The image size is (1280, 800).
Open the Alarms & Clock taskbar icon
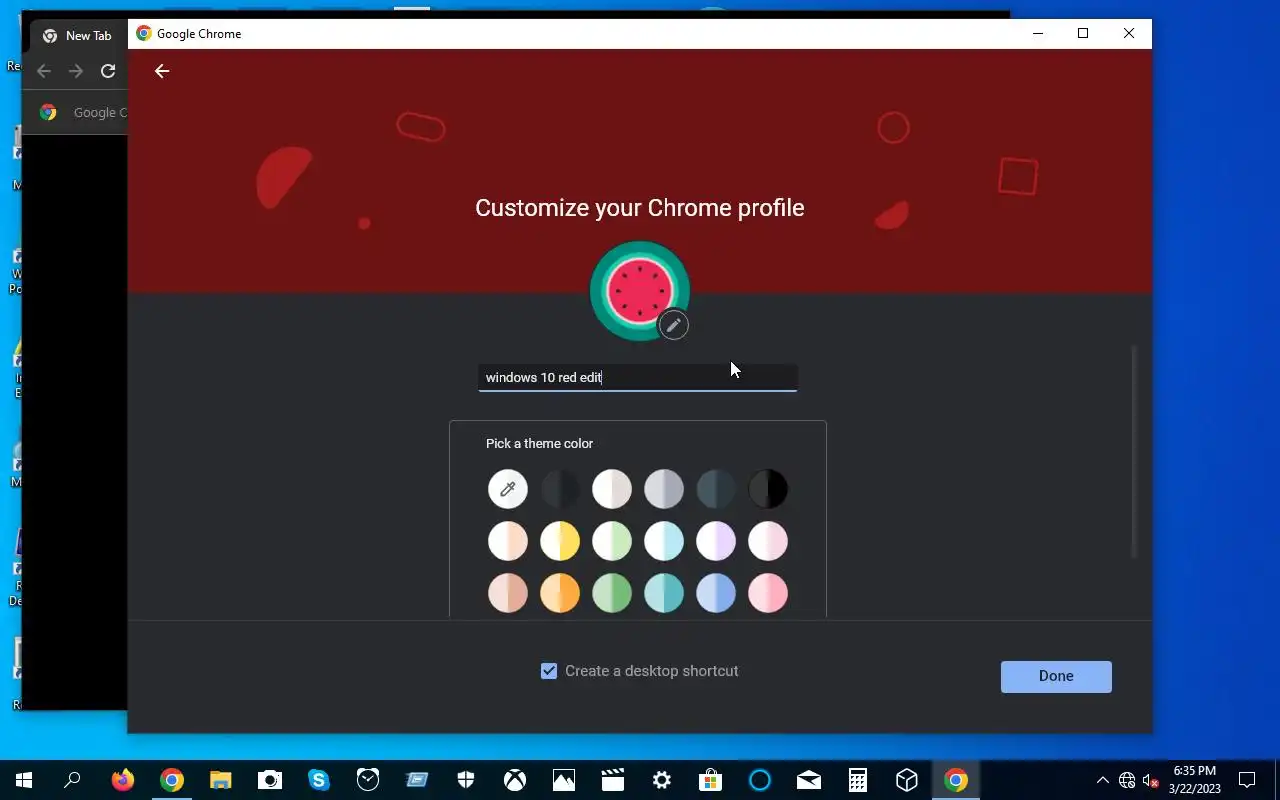[368, 780]
